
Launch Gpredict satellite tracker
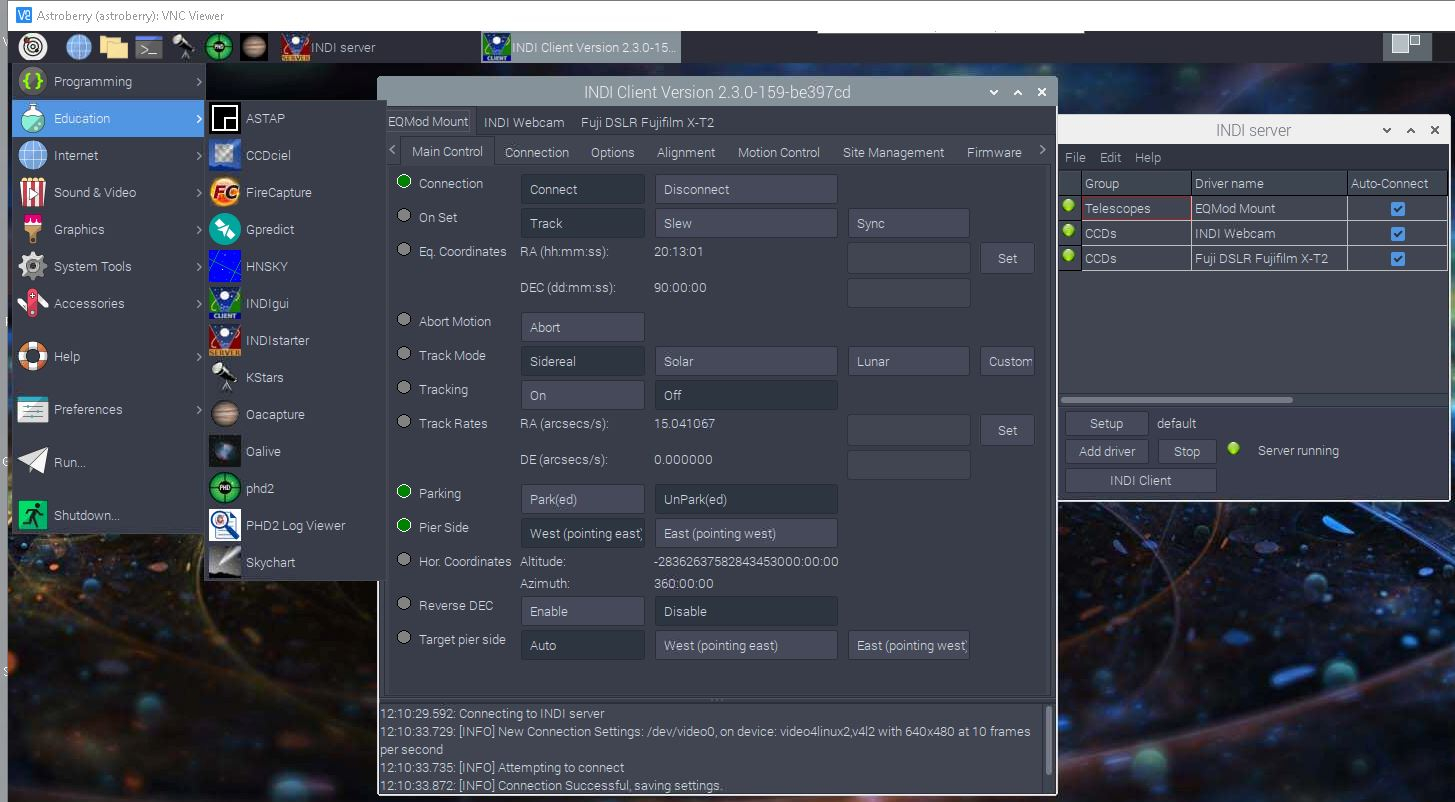[295, 229]
